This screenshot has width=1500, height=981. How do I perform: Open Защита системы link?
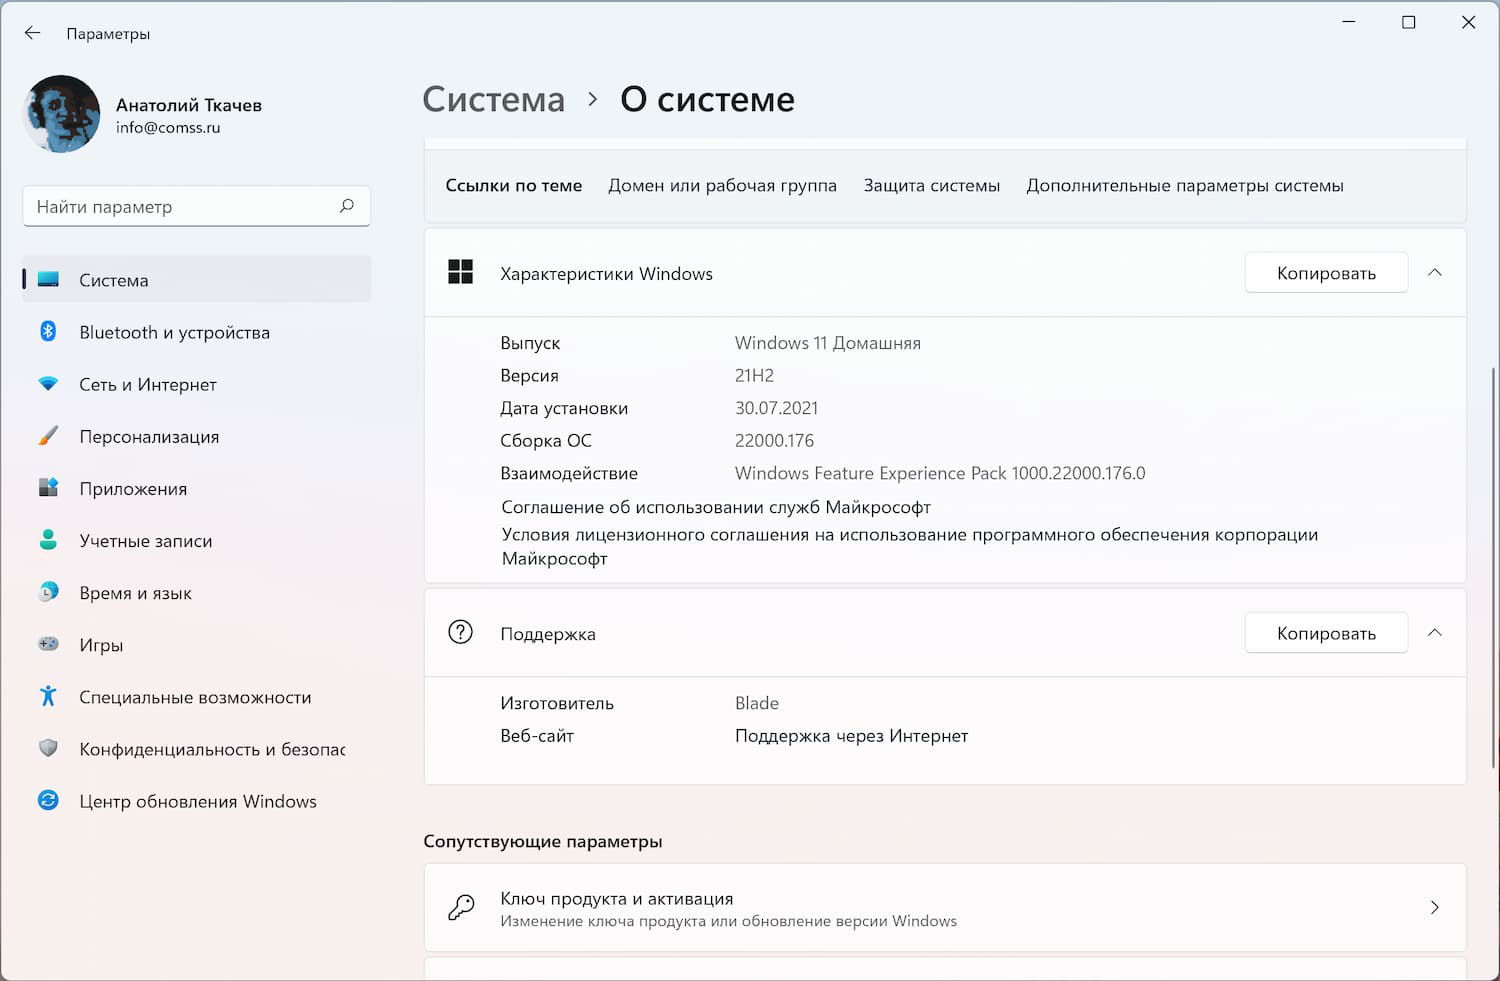[931, 185]
